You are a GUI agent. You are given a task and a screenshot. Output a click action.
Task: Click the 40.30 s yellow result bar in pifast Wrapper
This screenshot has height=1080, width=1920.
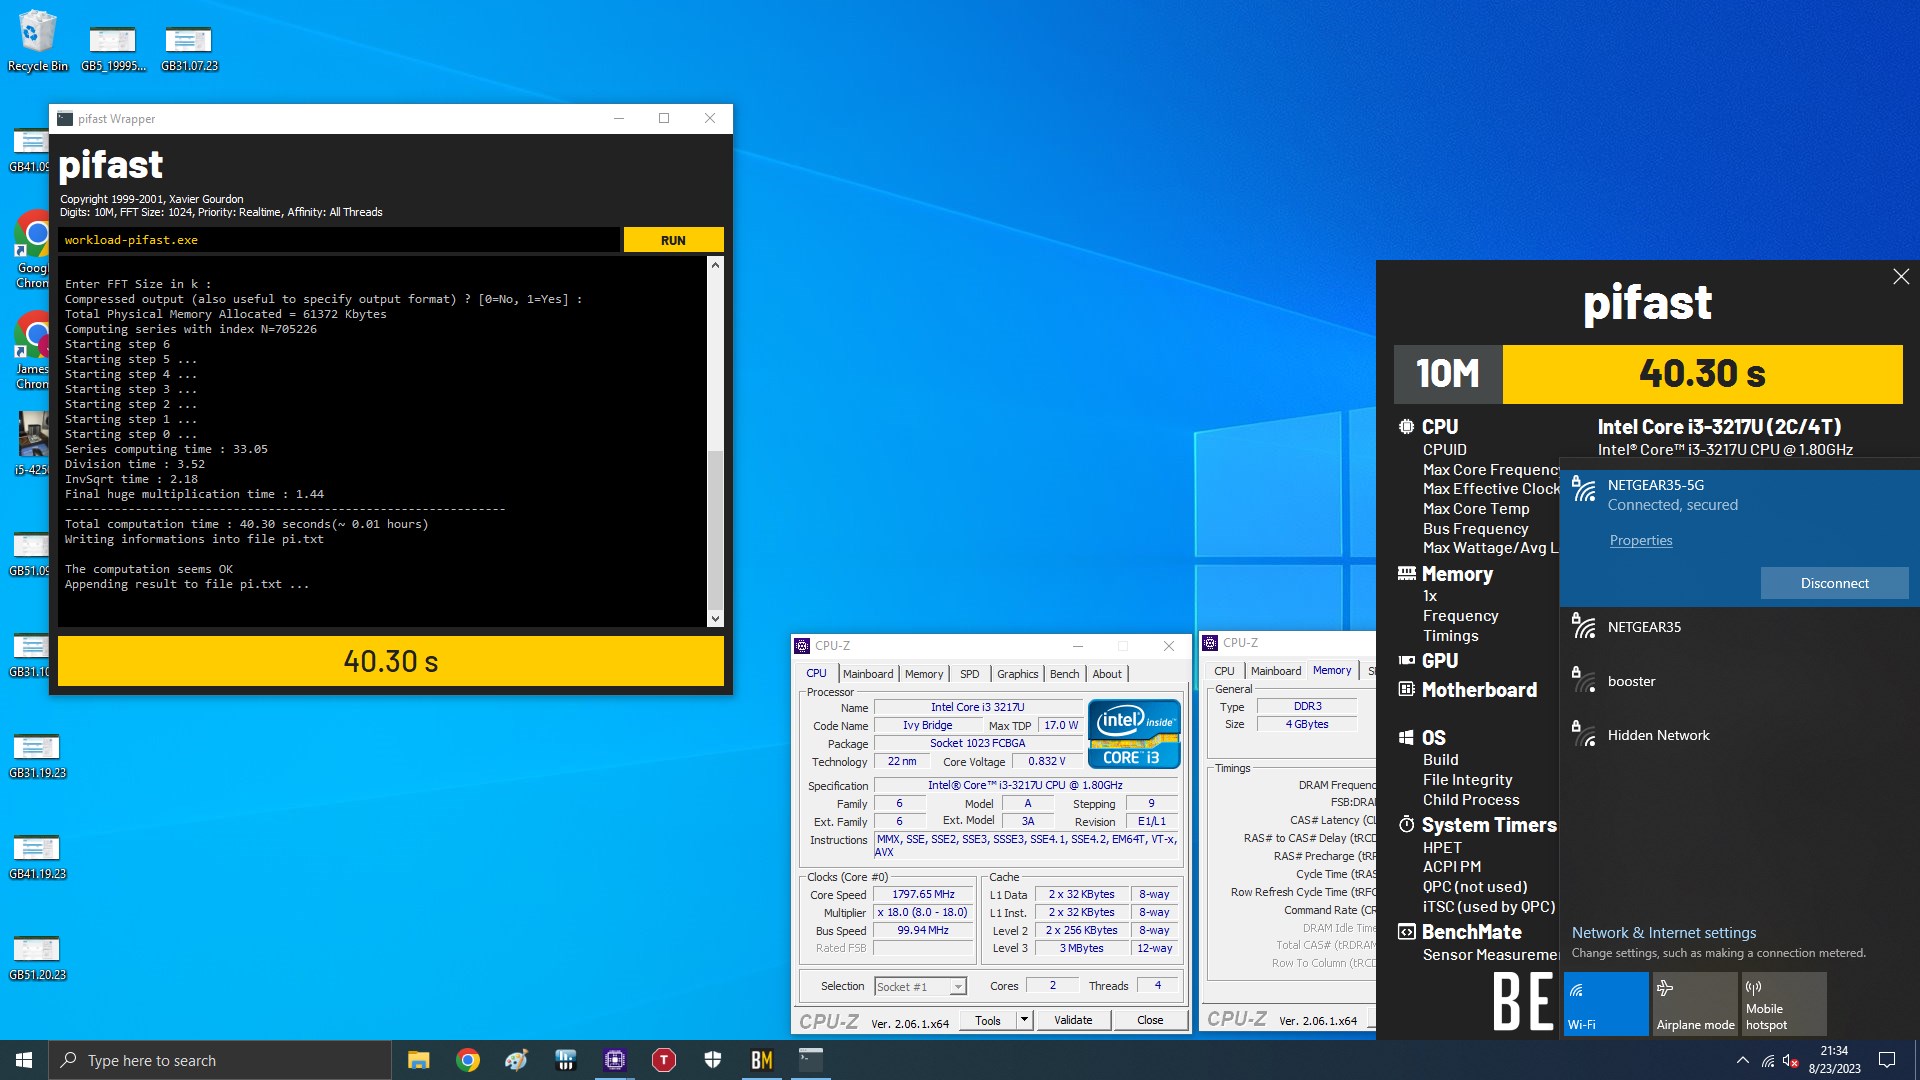coord(391,661)
